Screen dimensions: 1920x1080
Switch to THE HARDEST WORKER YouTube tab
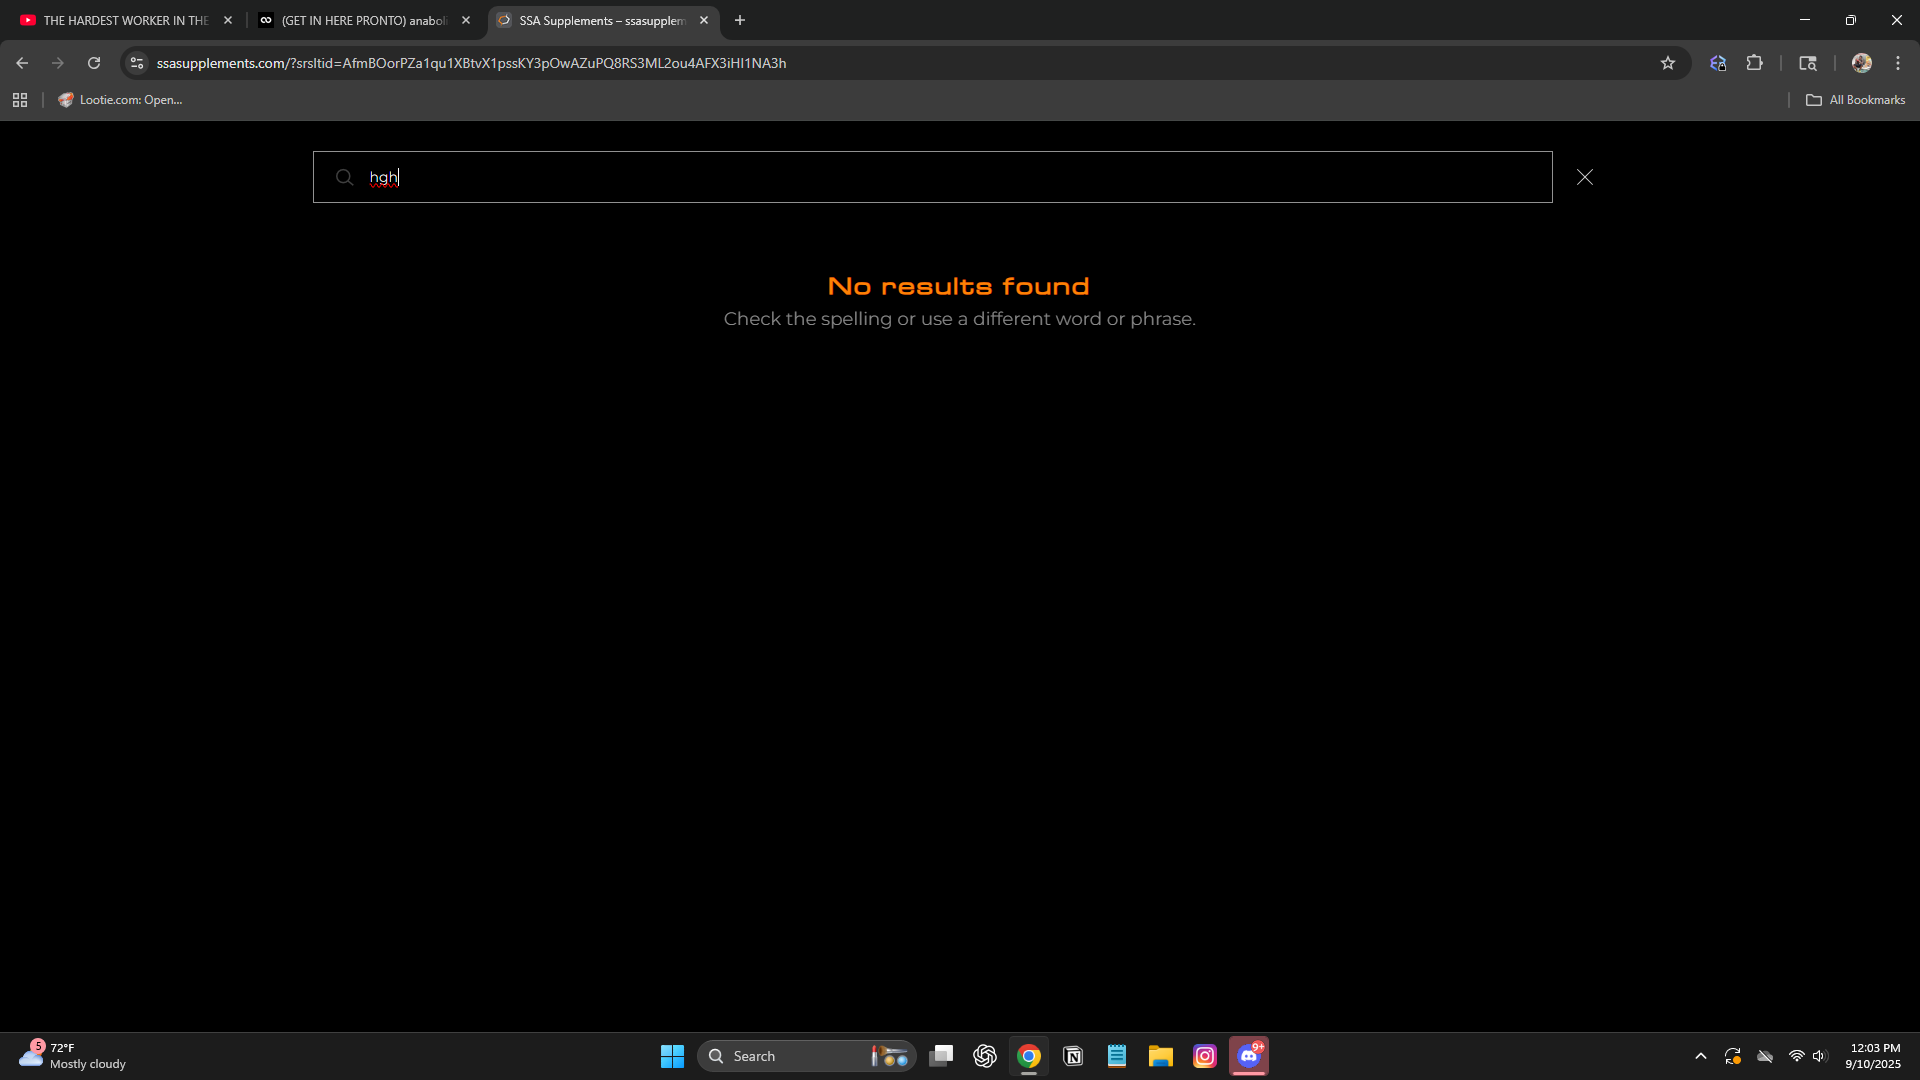[x=123, y=20]
